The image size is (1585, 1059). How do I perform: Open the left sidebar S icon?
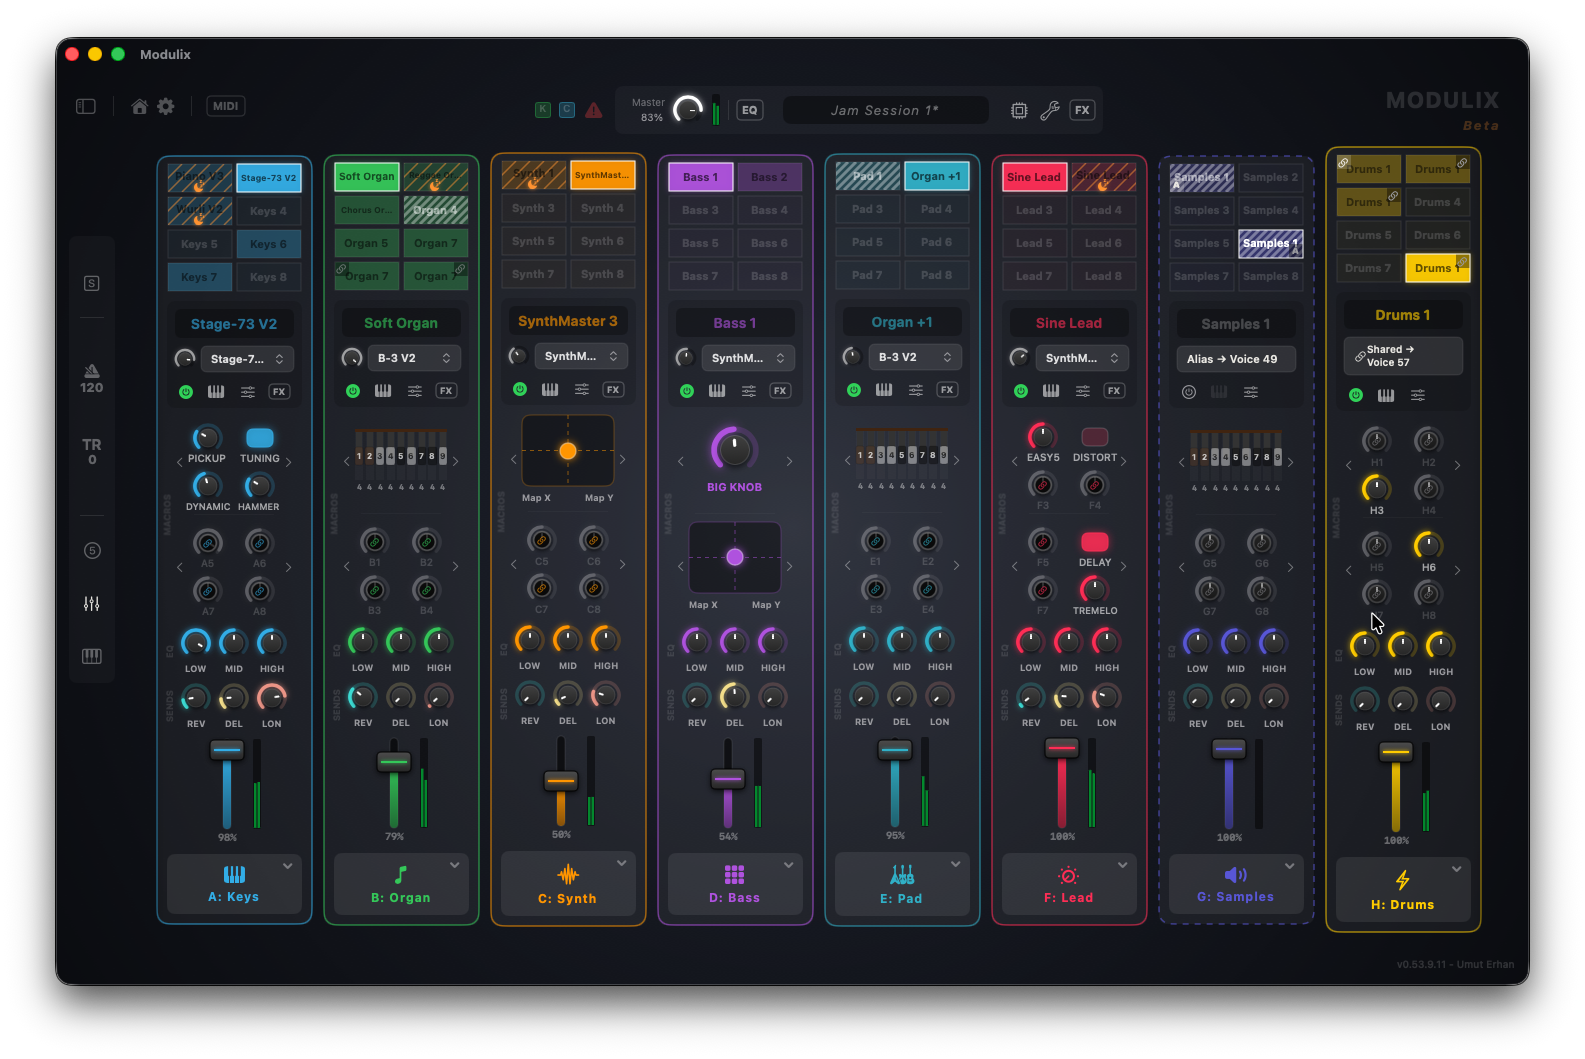pyautogui.click(x=91, y=283)
